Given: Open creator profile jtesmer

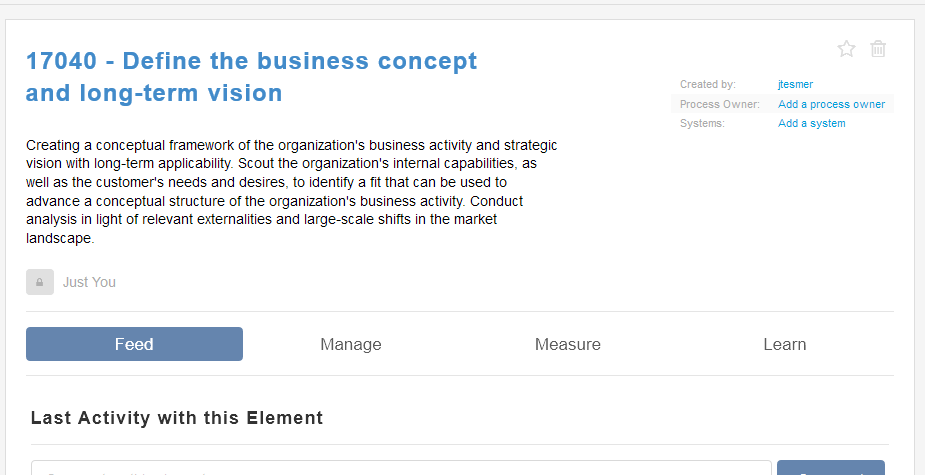Looking at the screenshot, I should (795, 84).
